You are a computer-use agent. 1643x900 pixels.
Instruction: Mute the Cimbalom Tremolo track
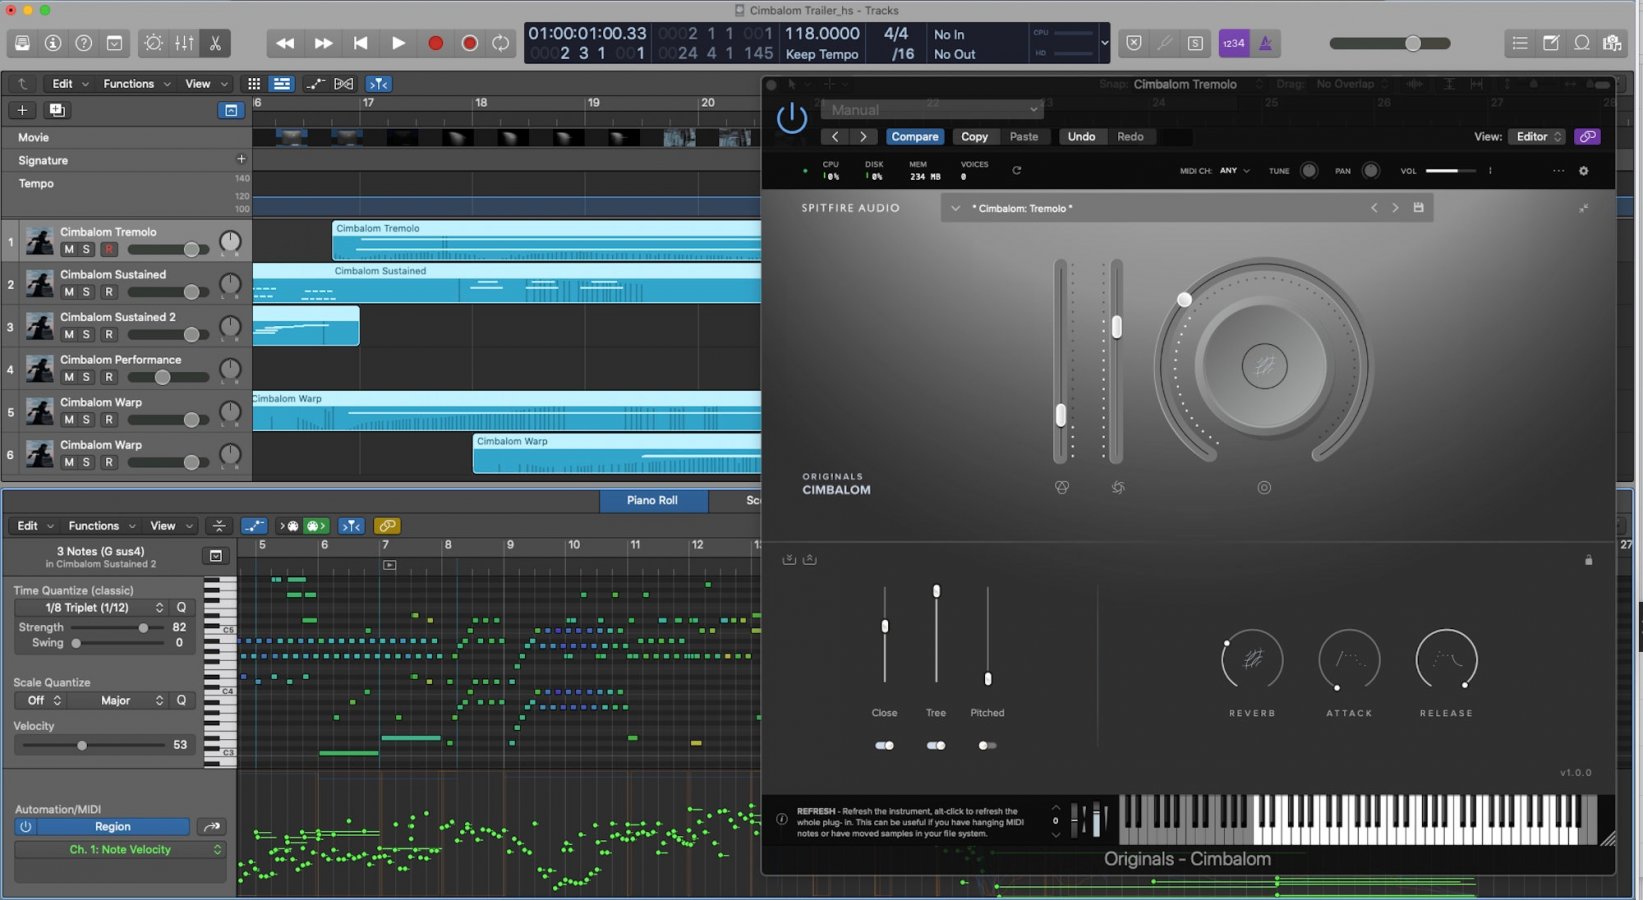[x=68, y=250]
